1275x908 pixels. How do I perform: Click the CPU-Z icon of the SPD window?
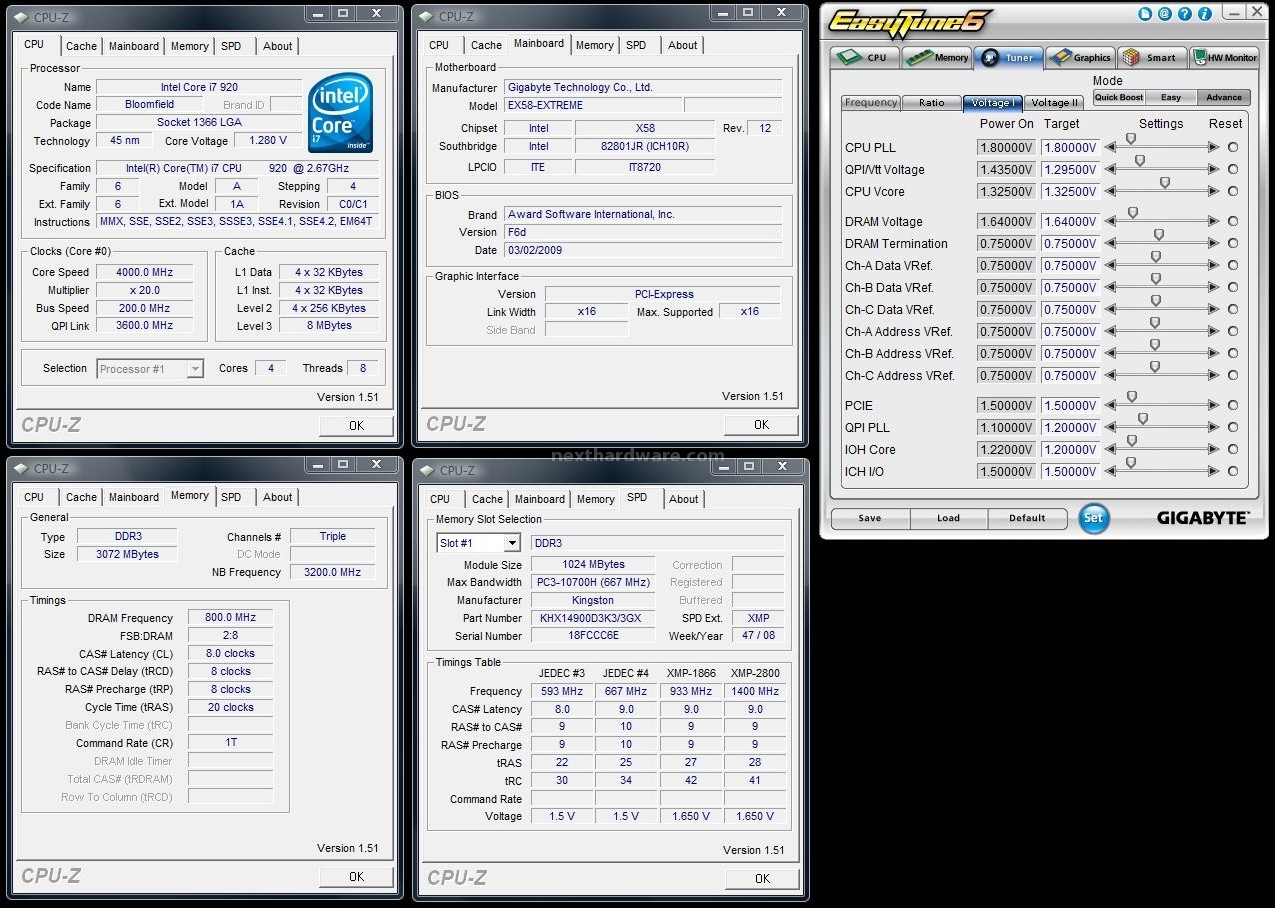pyautogui.click(x=426, y=470)
